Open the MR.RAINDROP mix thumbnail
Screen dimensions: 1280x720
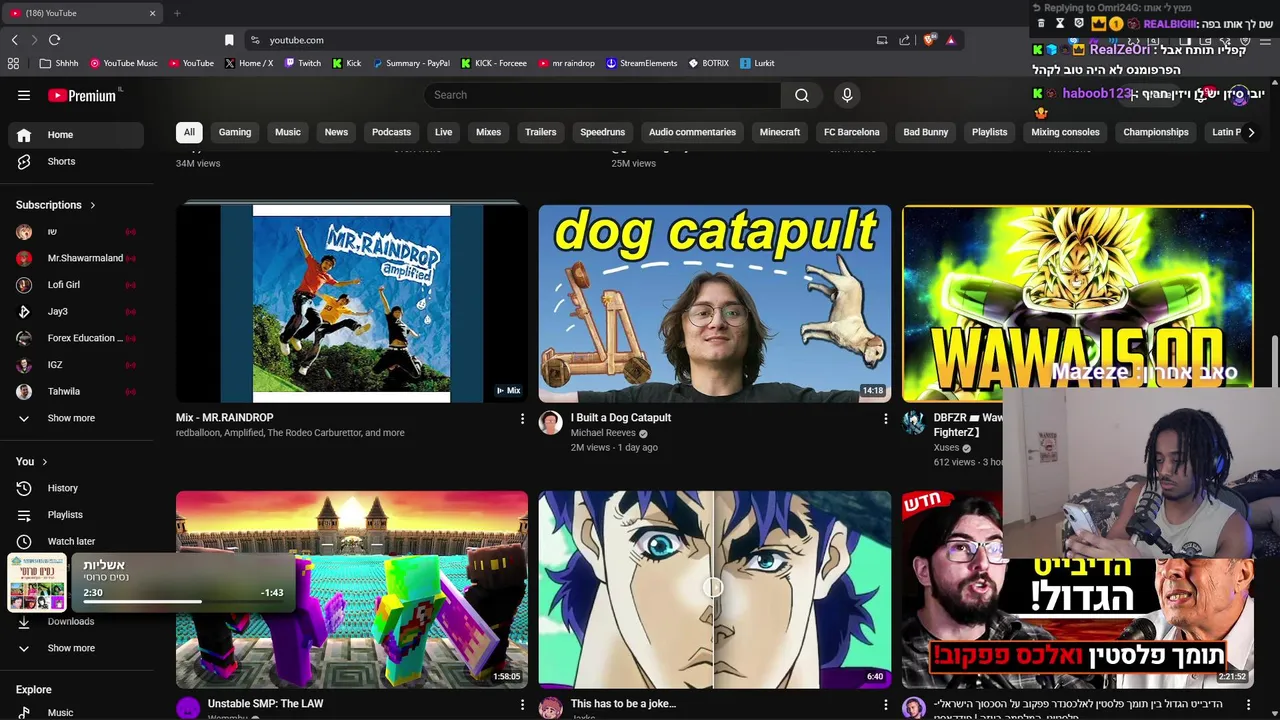(352, 304)
